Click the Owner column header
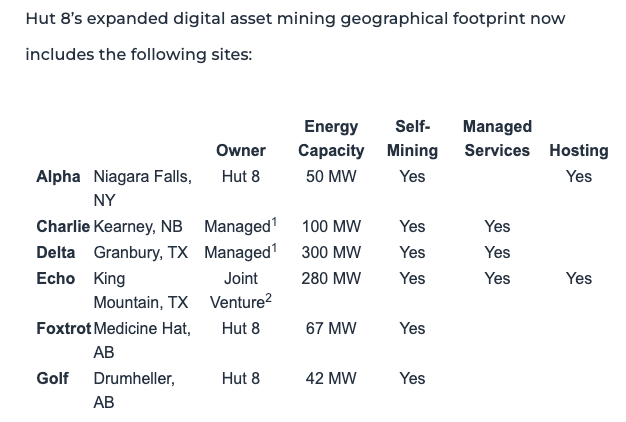This screenshot has height=422, width=626. 241,151
